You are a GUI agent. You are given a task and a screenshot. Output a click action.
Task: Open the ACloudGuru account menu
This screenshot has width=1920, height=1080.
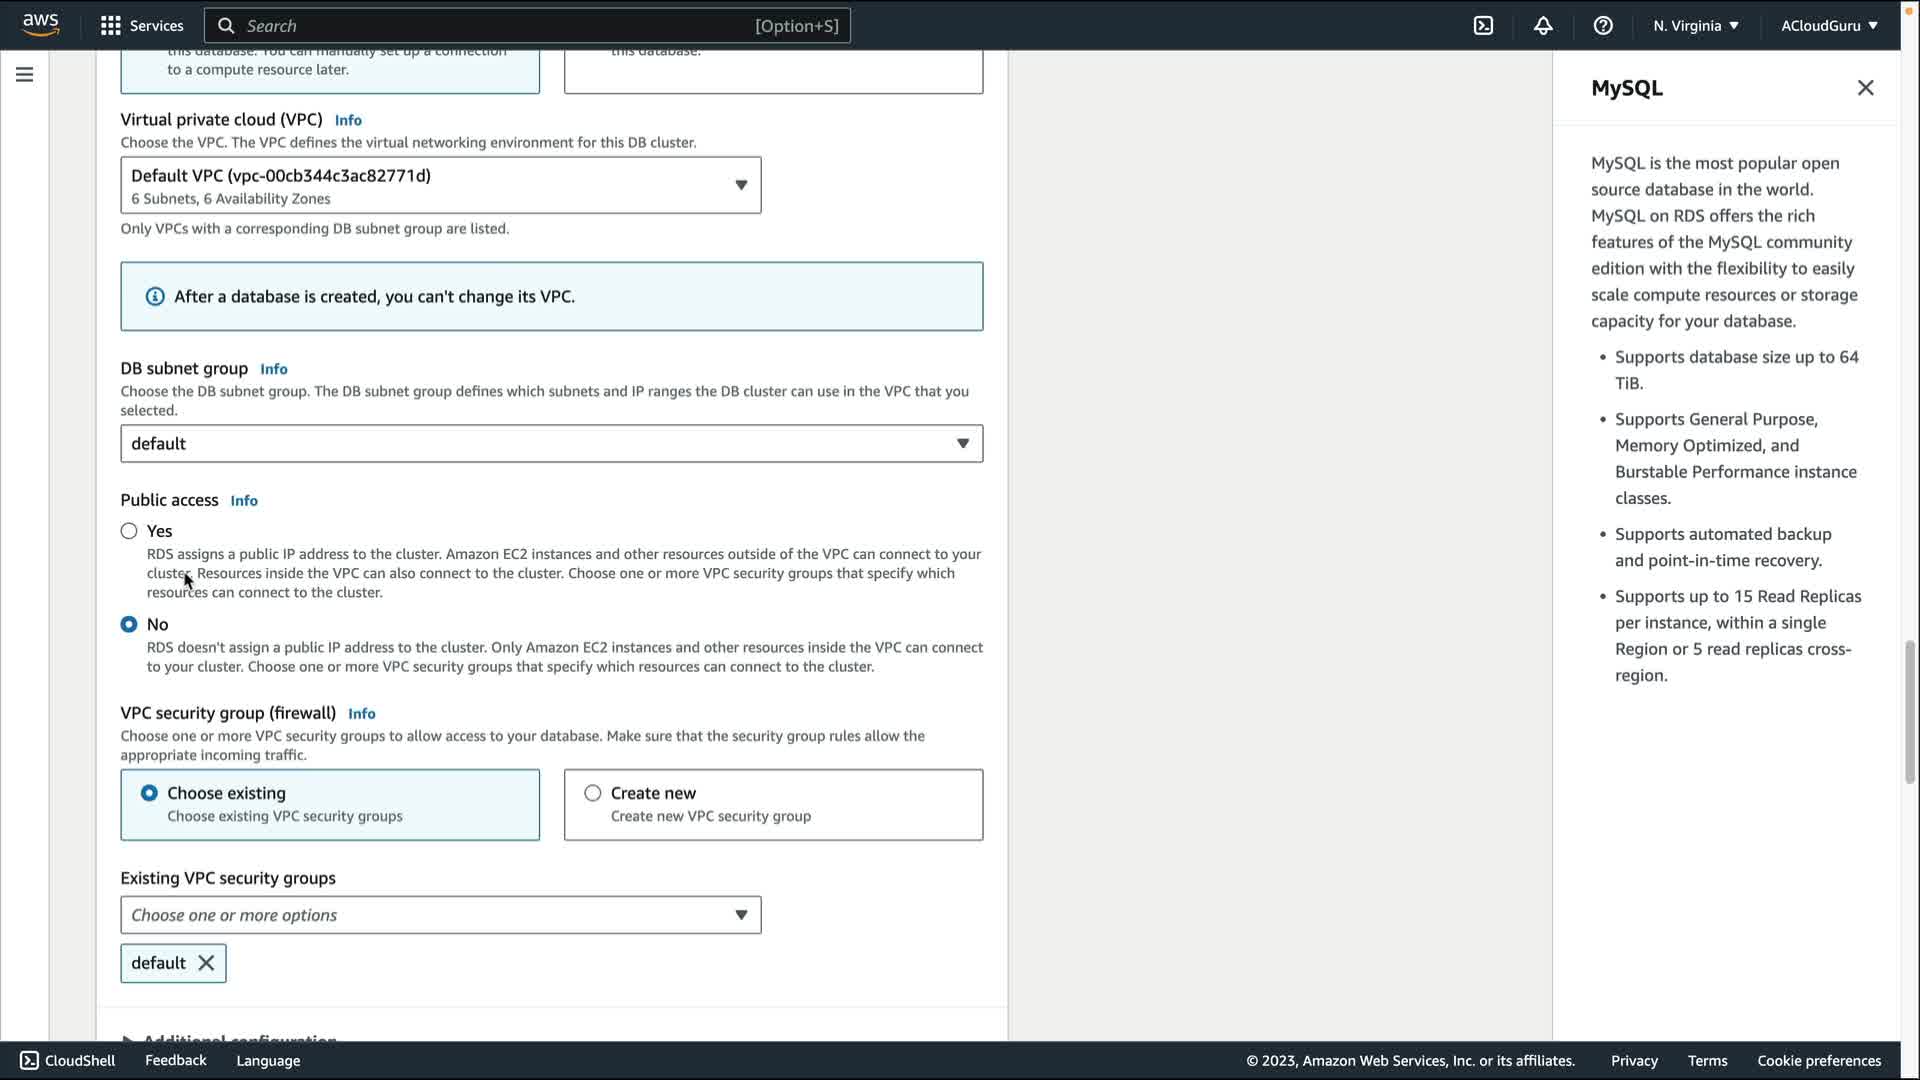1828,26
